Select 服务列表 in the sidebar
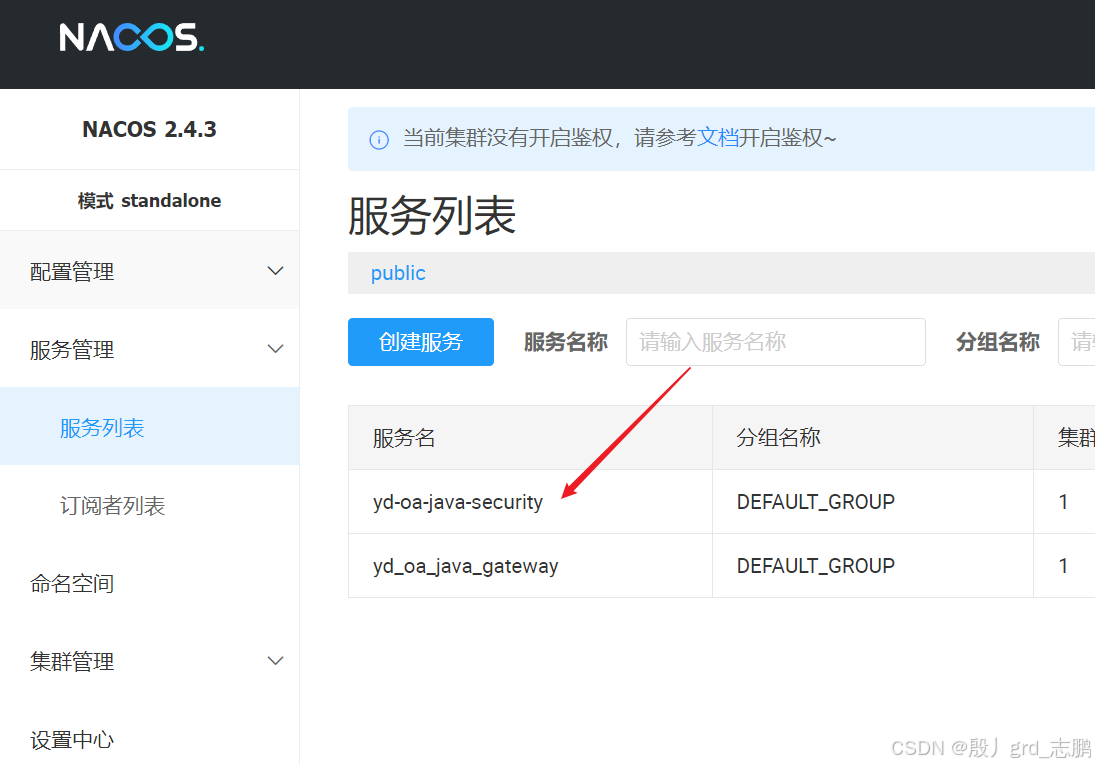 [149, 427]
